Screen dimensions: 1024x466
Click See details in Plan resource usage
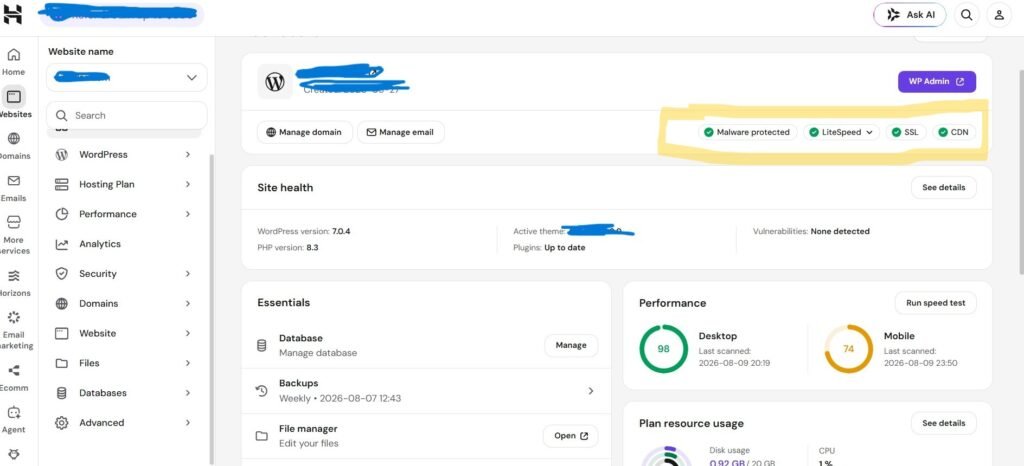[943, 423]
